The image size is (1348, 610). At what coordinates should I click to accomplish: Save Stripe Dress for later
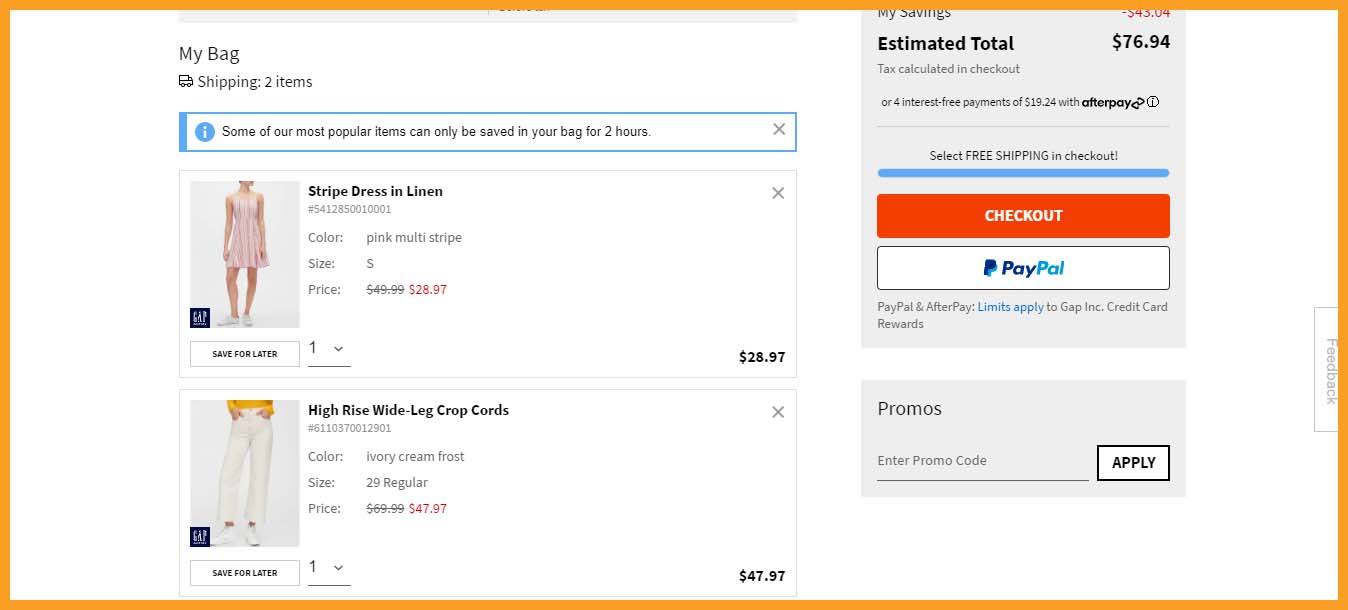tap(245, 354)
